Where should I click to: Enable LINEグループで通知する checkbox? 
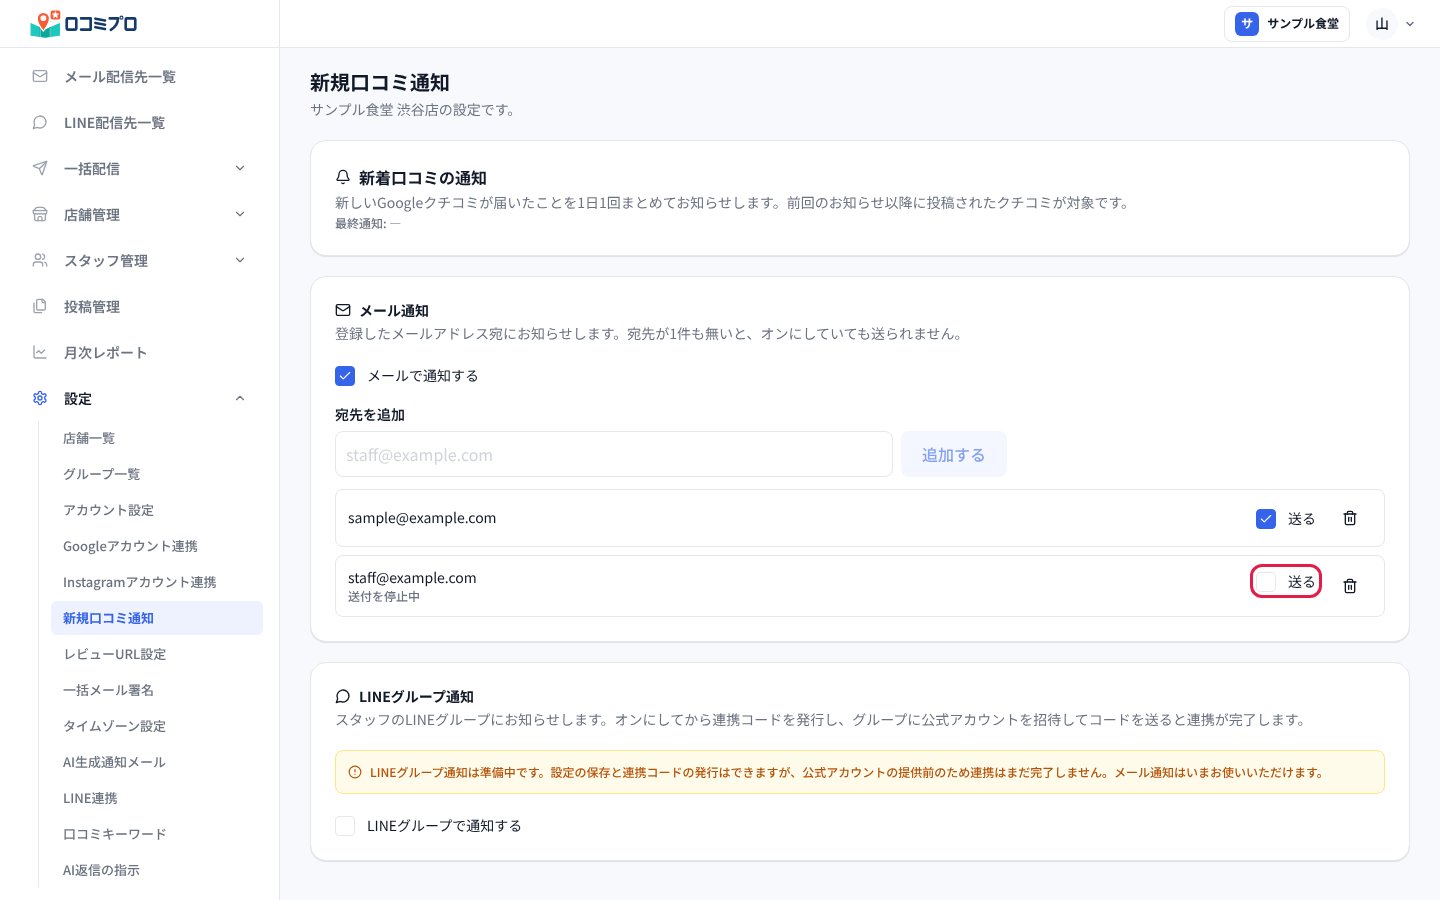tap(345, 826)
